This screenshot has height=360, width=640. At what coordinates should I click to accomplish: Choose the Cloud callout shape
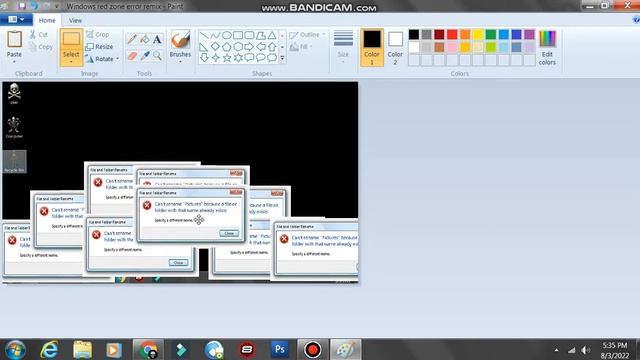[x=272, y=58]
